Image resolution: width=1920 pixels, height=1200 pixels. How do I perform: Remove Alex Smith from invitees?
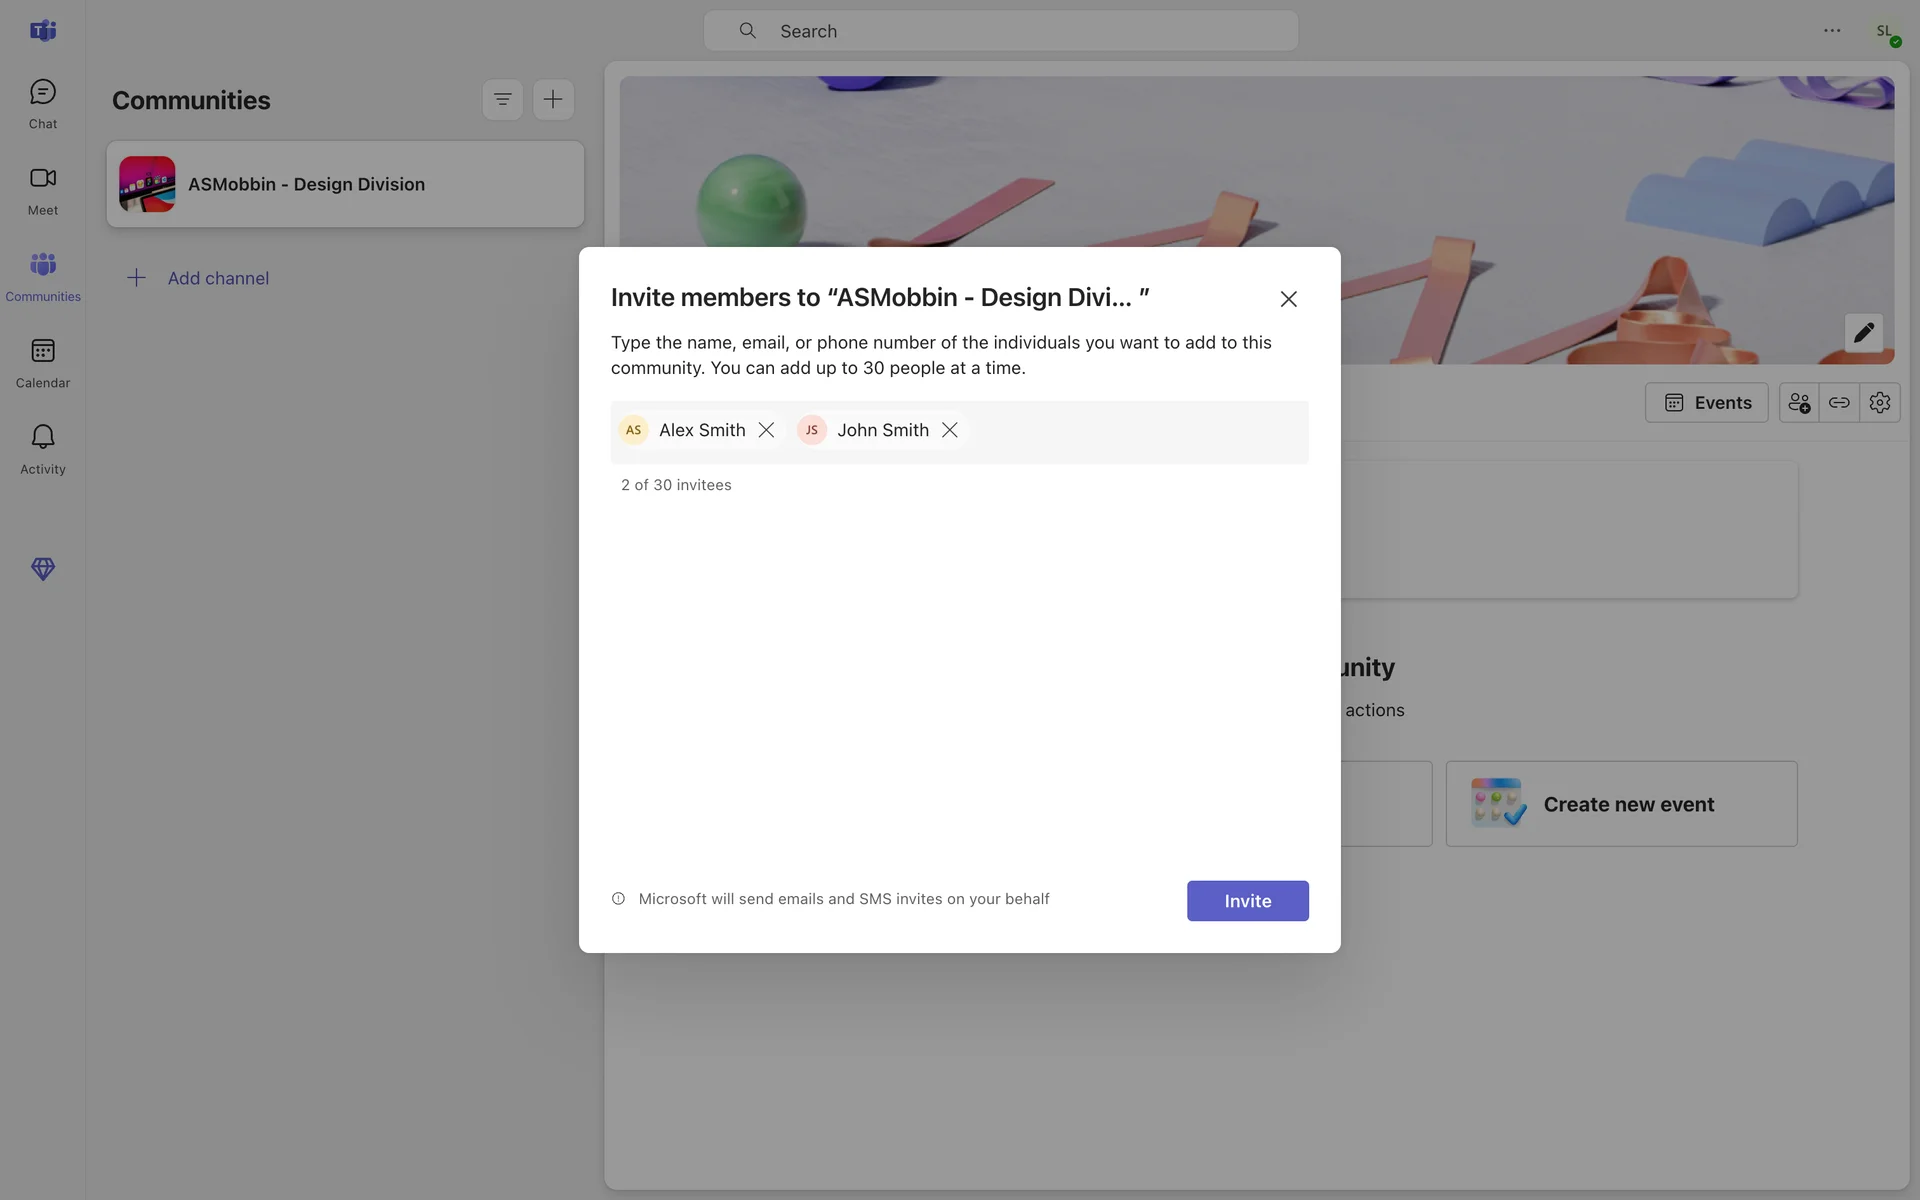[766, 430]
